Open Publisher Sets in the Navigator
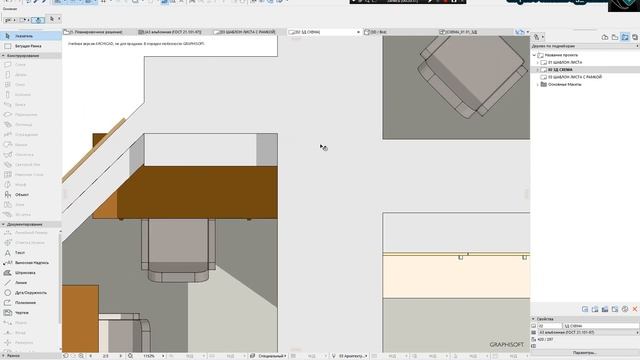The height and width of the screenshot is (360, 640). [x=635, y=37]
